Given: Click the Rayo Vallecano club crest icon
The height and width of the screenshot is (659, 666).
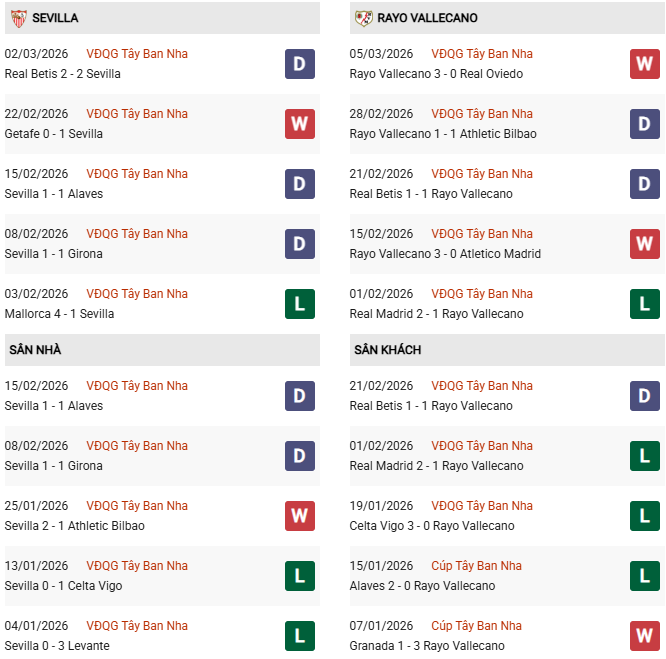Looking at the screenshot, I should pyautogui.click(x=363, y=18).
